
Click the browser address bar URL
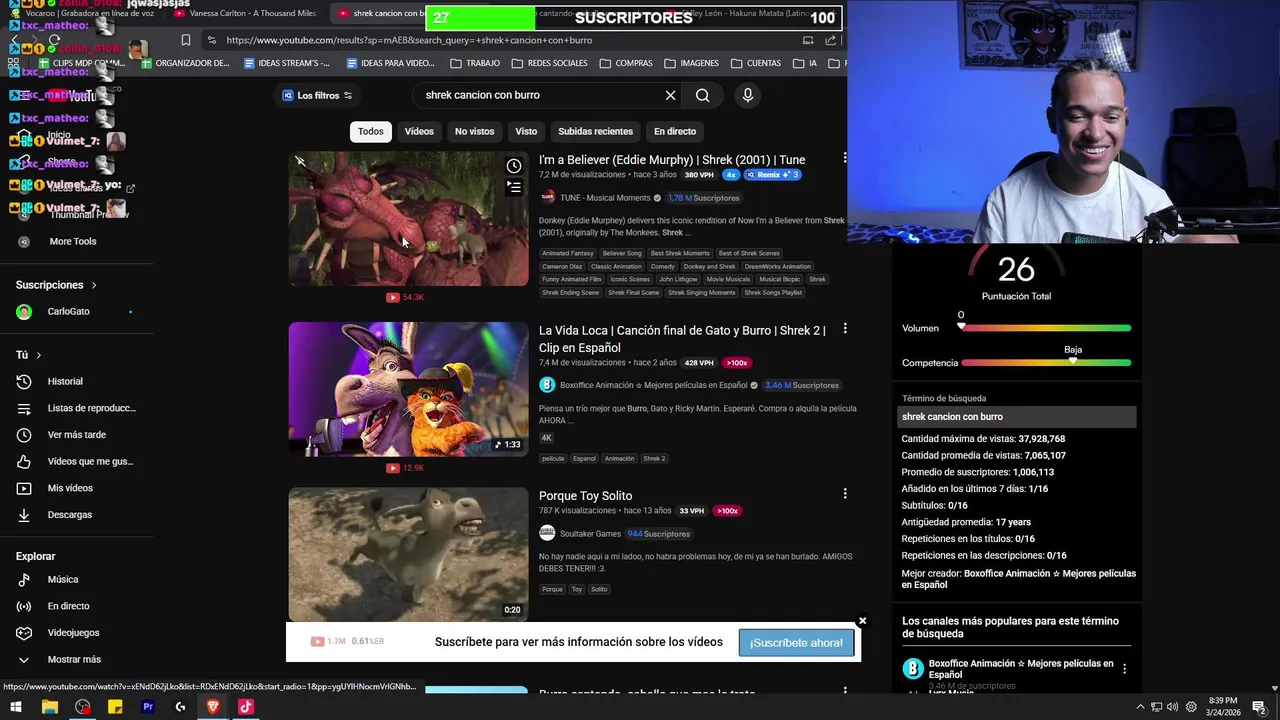pos(409,40)
